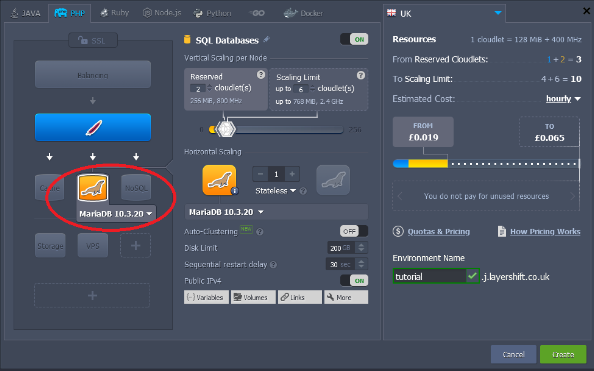Select the Balancing block

93,75
